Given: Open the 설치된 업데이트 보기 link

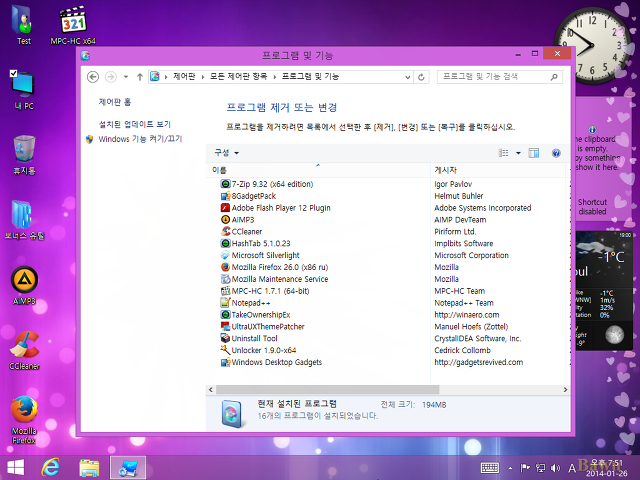Looking at the screenshot, I should coord(135,124).
